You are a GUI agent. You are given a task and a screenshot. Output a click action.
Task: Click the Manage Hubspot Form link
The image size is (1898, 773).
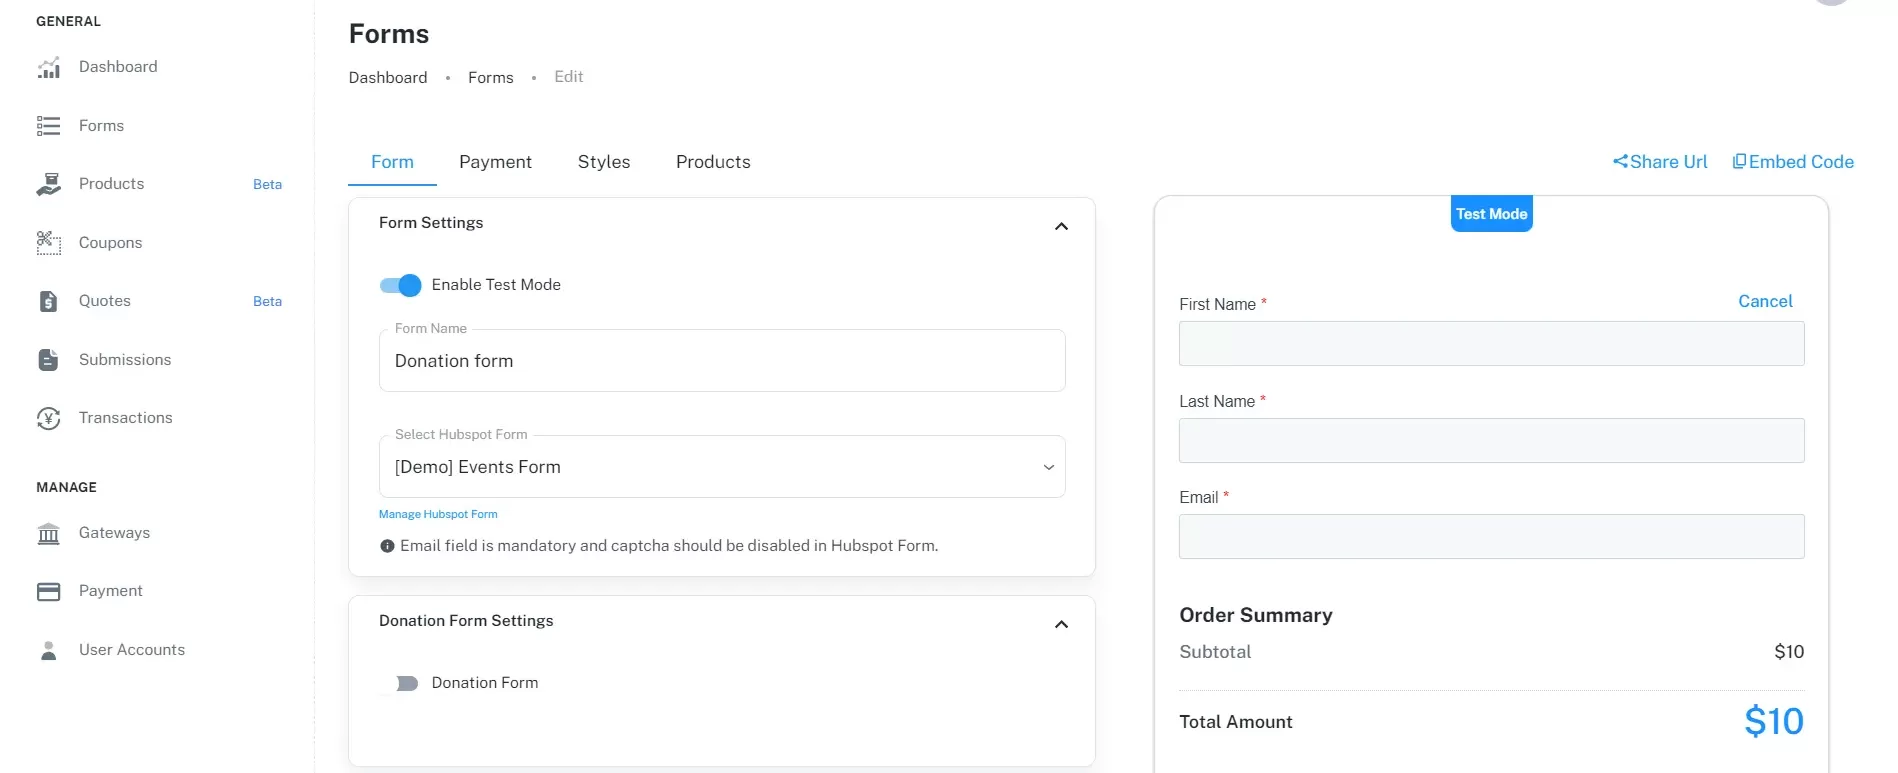click(438, 514)
